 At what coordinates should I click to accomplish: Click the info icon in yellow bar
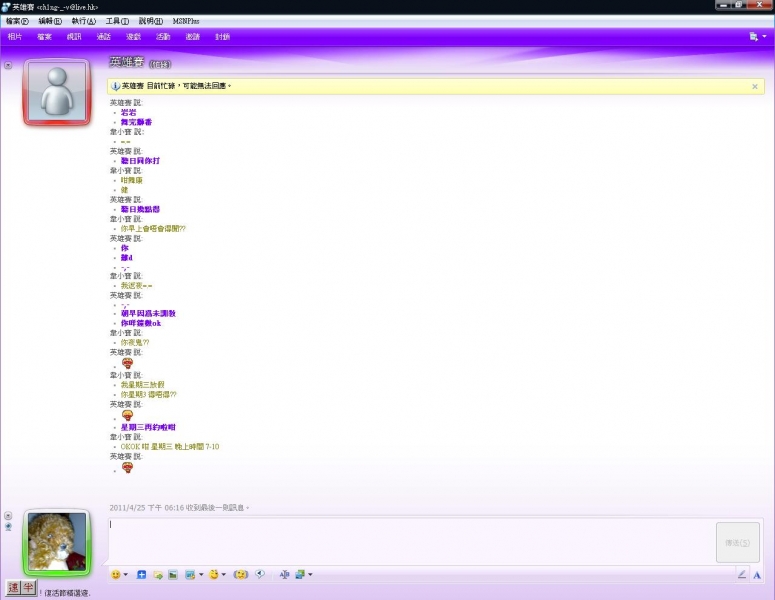pyautogui.click(x=115, y=86)
